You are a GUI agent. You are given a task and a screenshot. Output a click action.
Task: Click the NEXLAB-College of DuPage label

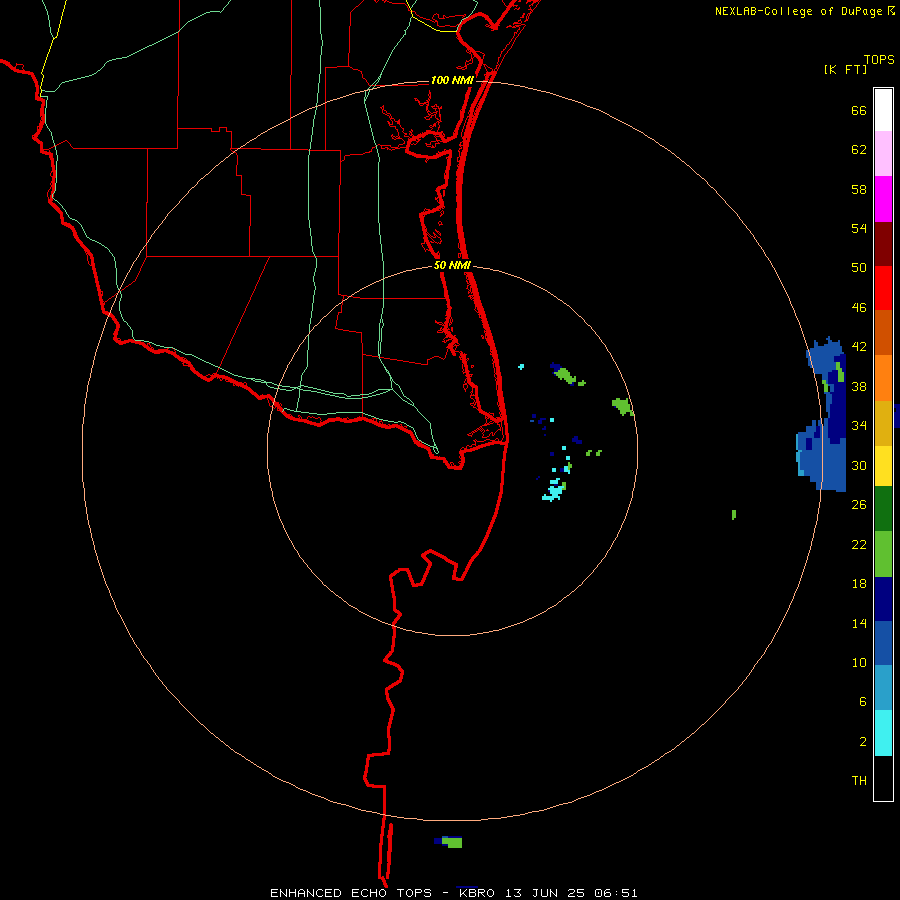pyautogui.click(x=798, y=11)
